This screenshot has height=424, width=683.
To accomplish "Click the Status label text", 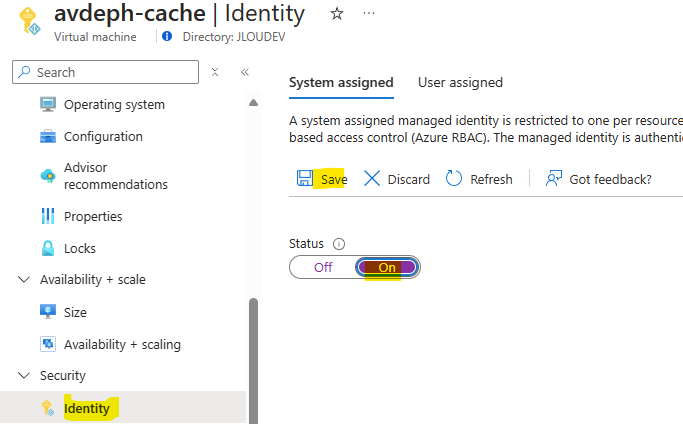I will [306, 244].
